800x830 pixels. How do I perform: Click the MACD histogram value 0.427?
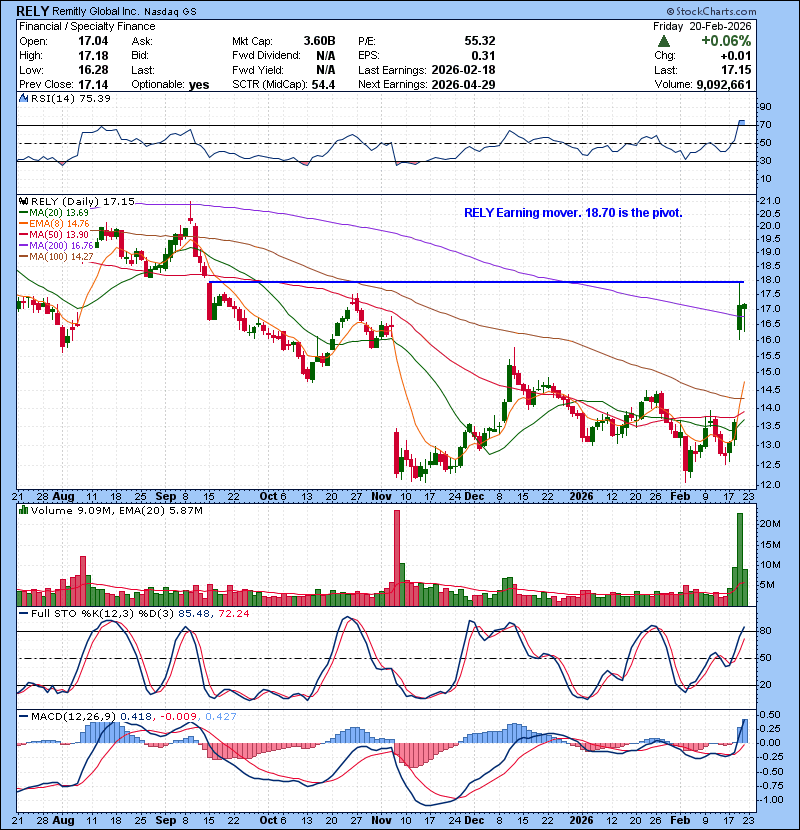pos(221,716)
